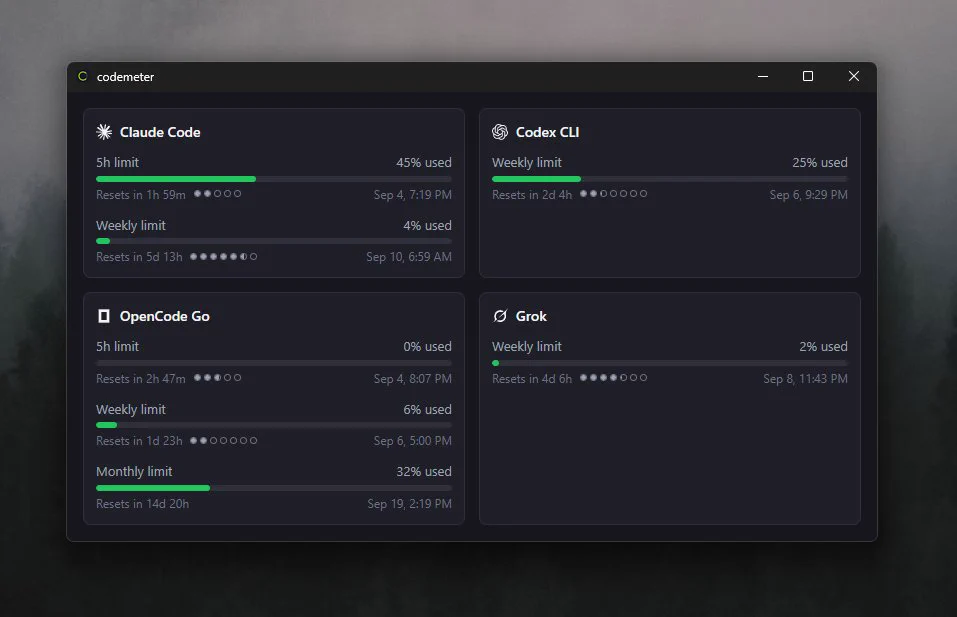This screenshot has height=617, width=957.
Task: Click Grok's Weekly limit label
Action: coord(527,346)
